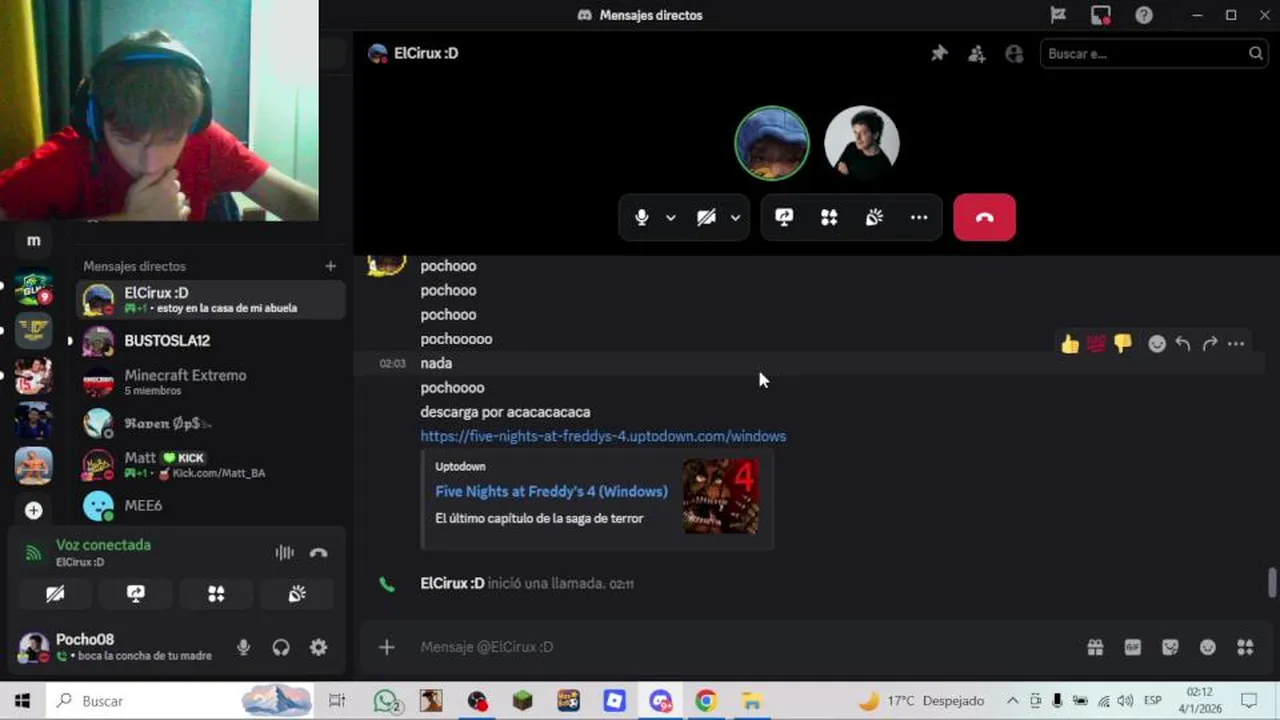Open the Matt KICK direct message
Image resolution: width=1280 pixels, height=720 pixels.
click(211, 465)
